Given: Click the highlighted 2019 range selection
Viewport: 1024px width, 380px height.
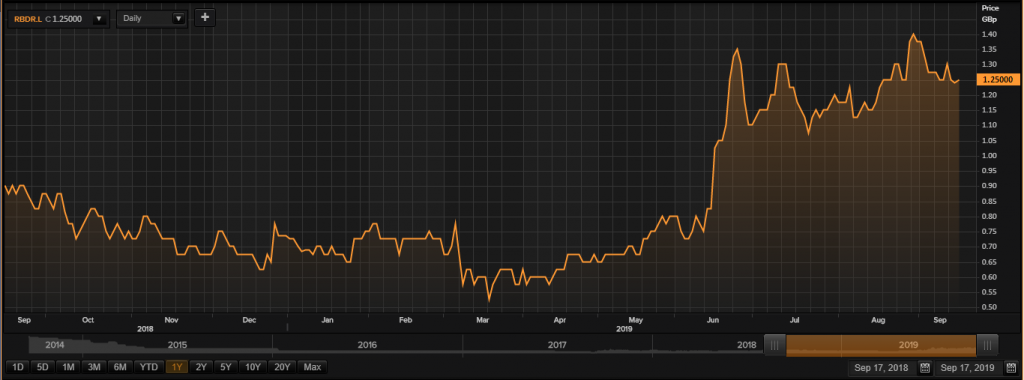Looking at the screenshot, I should pyautogui.click(x=881, y=345).
